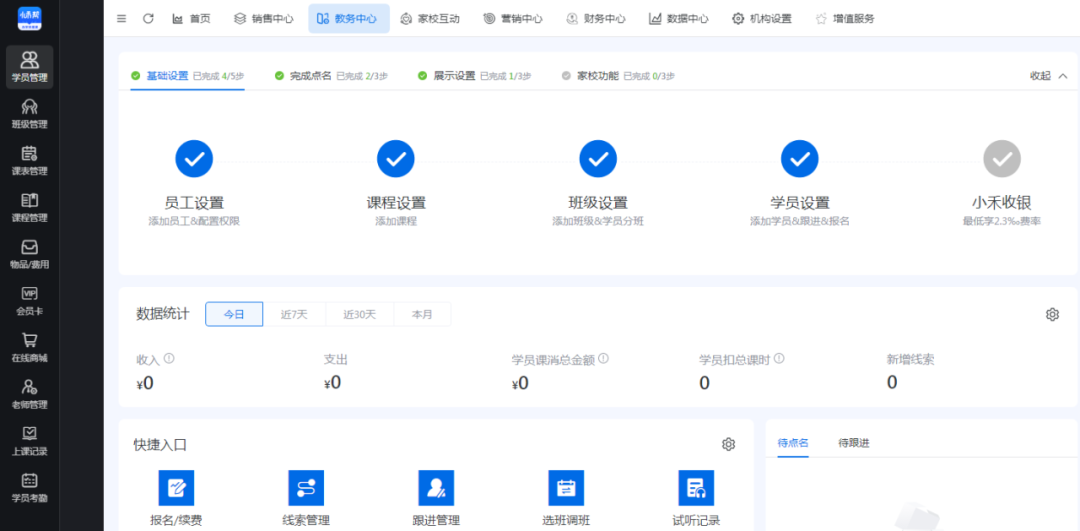Open 学员管理 in the left sidebar
Viewport: 1080px width, 531px height.
[x=29, y=66]
